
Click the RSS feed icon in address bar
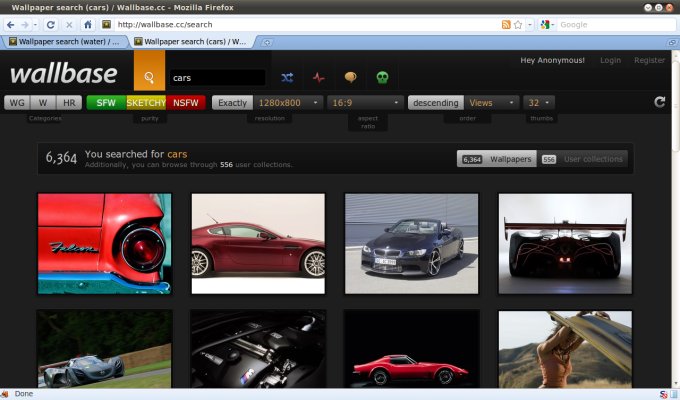tap(506, 24)
